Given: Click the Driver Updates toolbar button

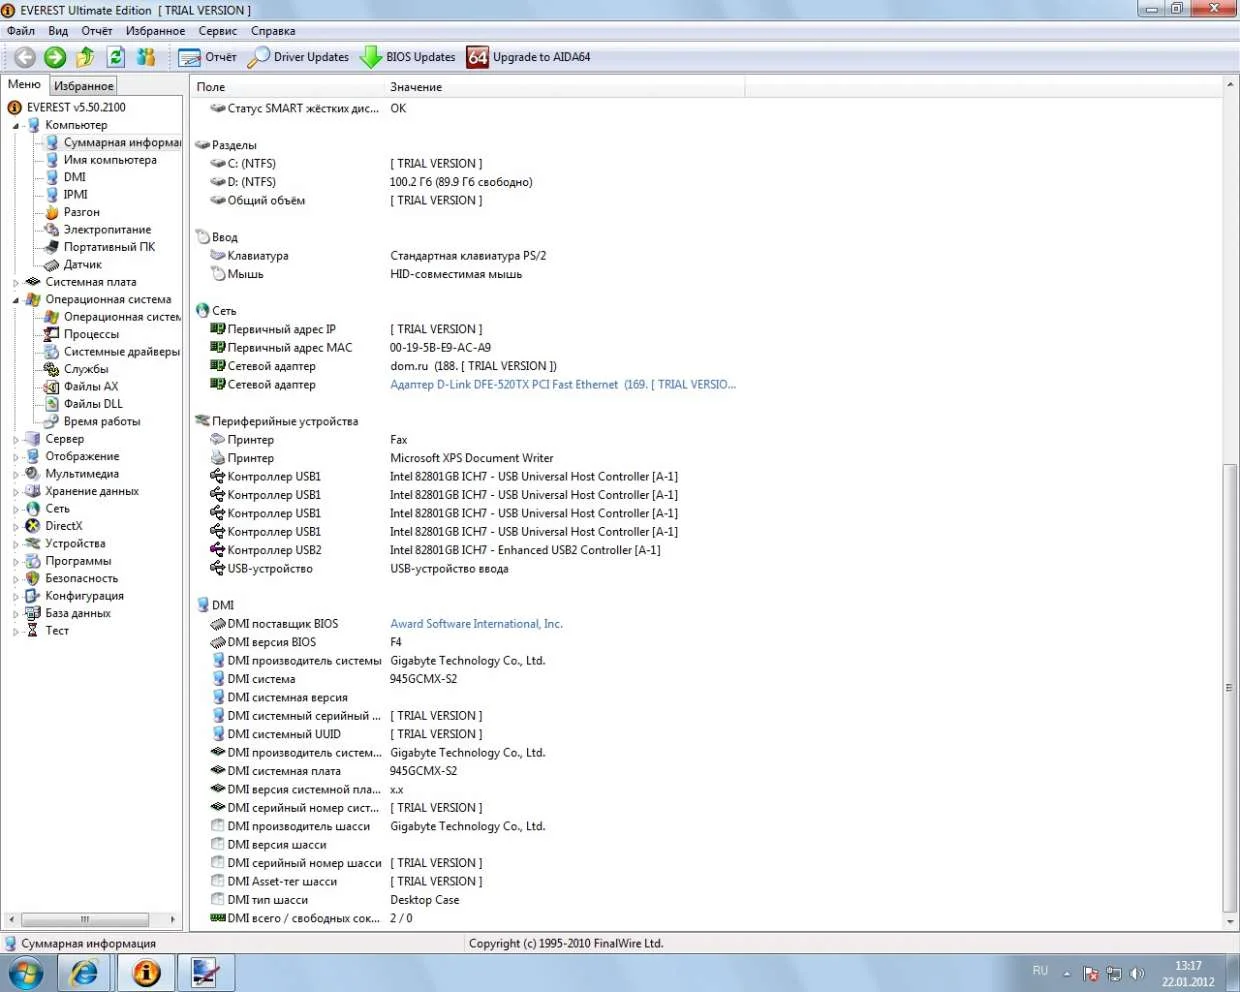Looking at the screenshot, I should 299,58.
